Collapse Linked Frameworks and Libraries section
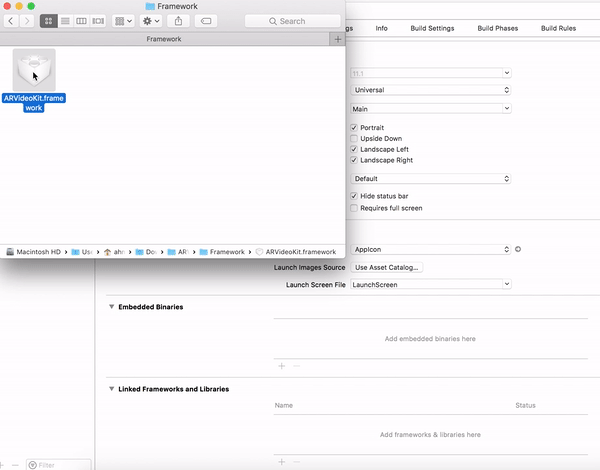Viewport: 600px width, 470px height. point(111,389)
